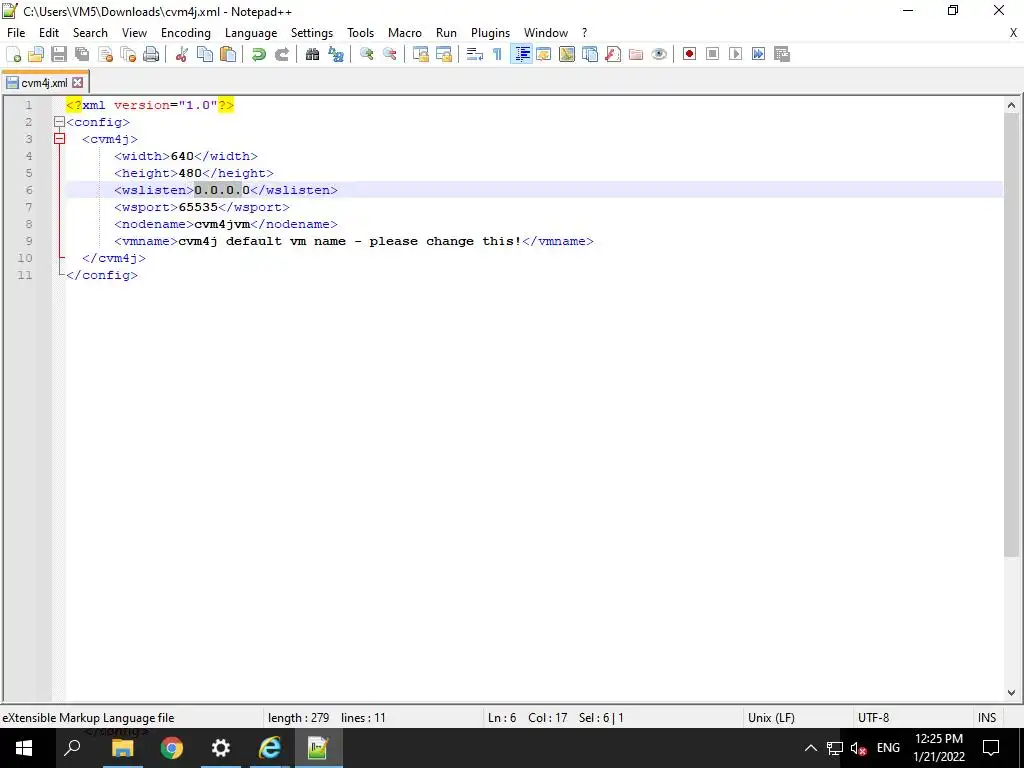Open the Search menu
Screen dimensions: 1024x768
click(x=90, y=33)
